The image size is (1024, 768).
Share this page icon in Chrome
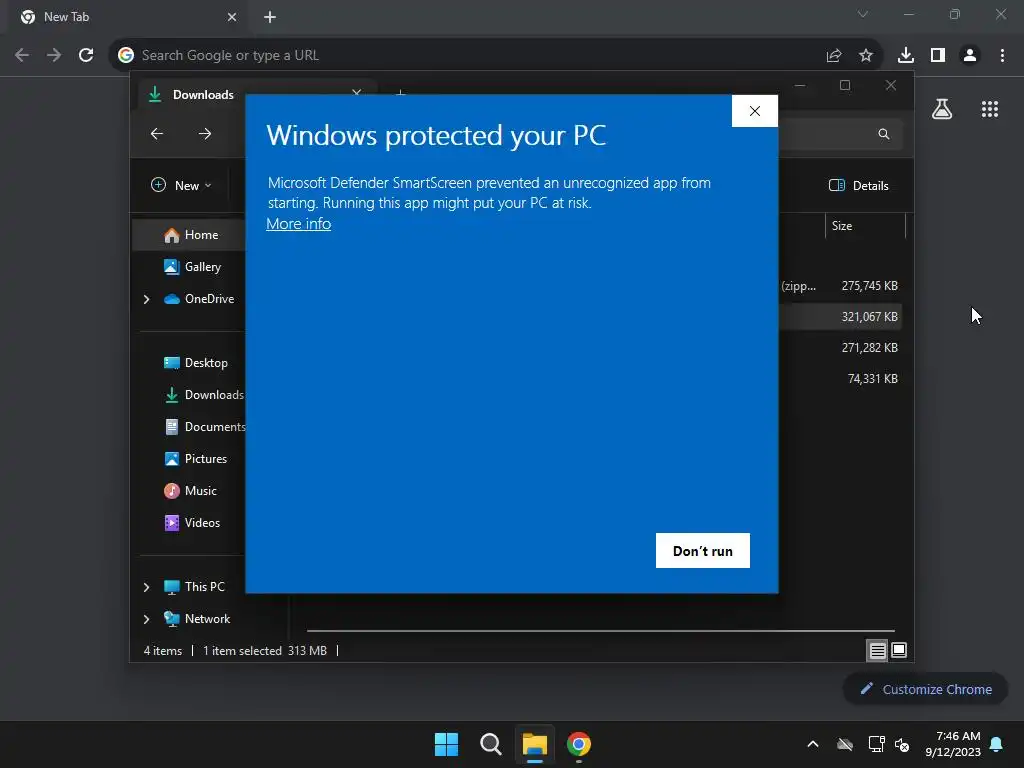833,56
